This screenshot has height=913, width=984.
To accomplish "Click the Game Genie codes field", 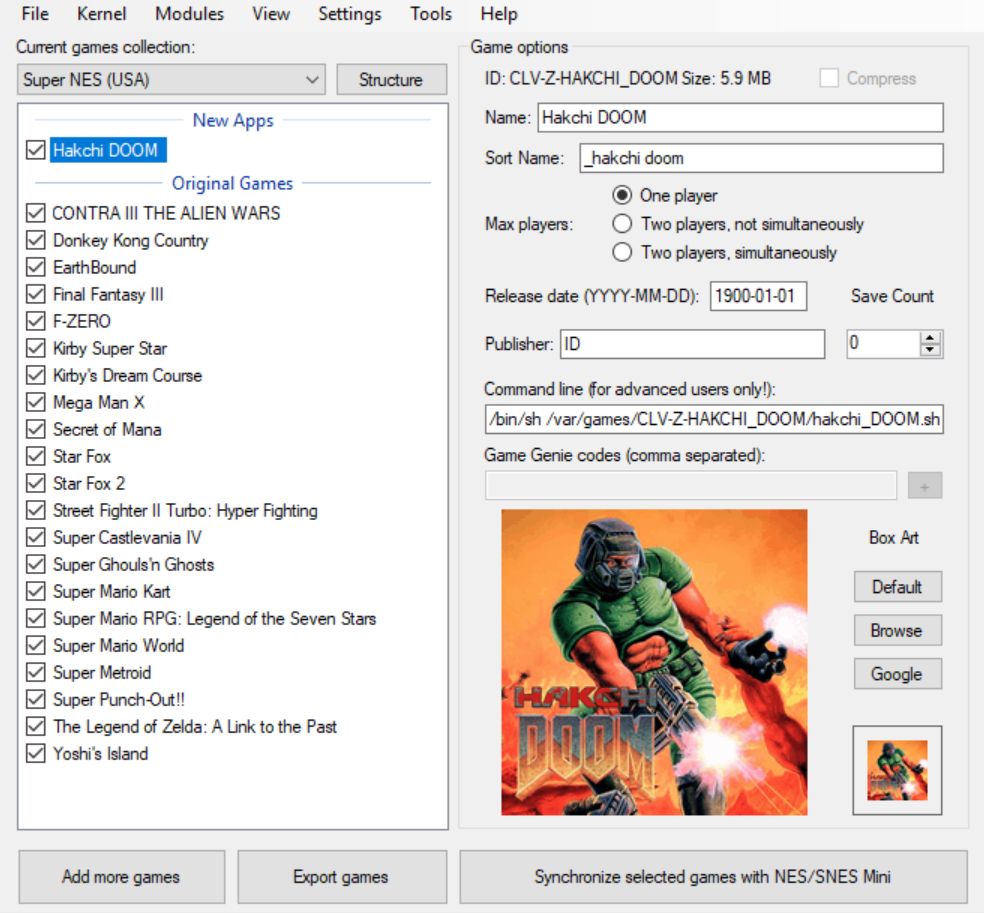I will tap(690, 486).
